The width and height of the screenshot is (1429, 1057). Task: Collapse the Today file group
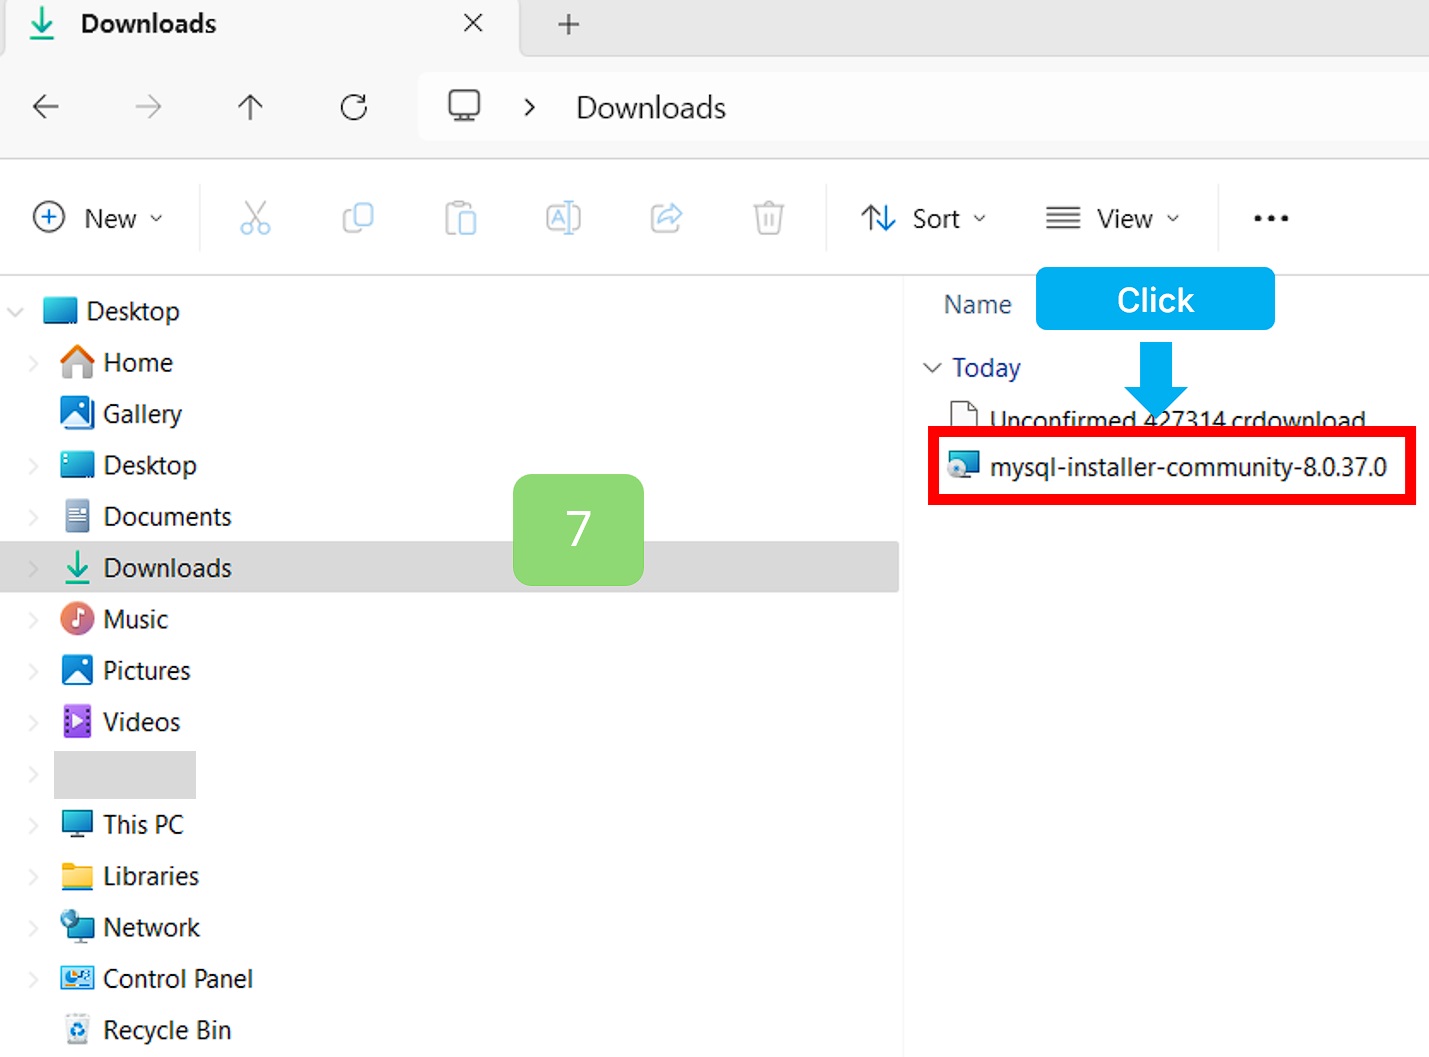click(x=932, y=368)
